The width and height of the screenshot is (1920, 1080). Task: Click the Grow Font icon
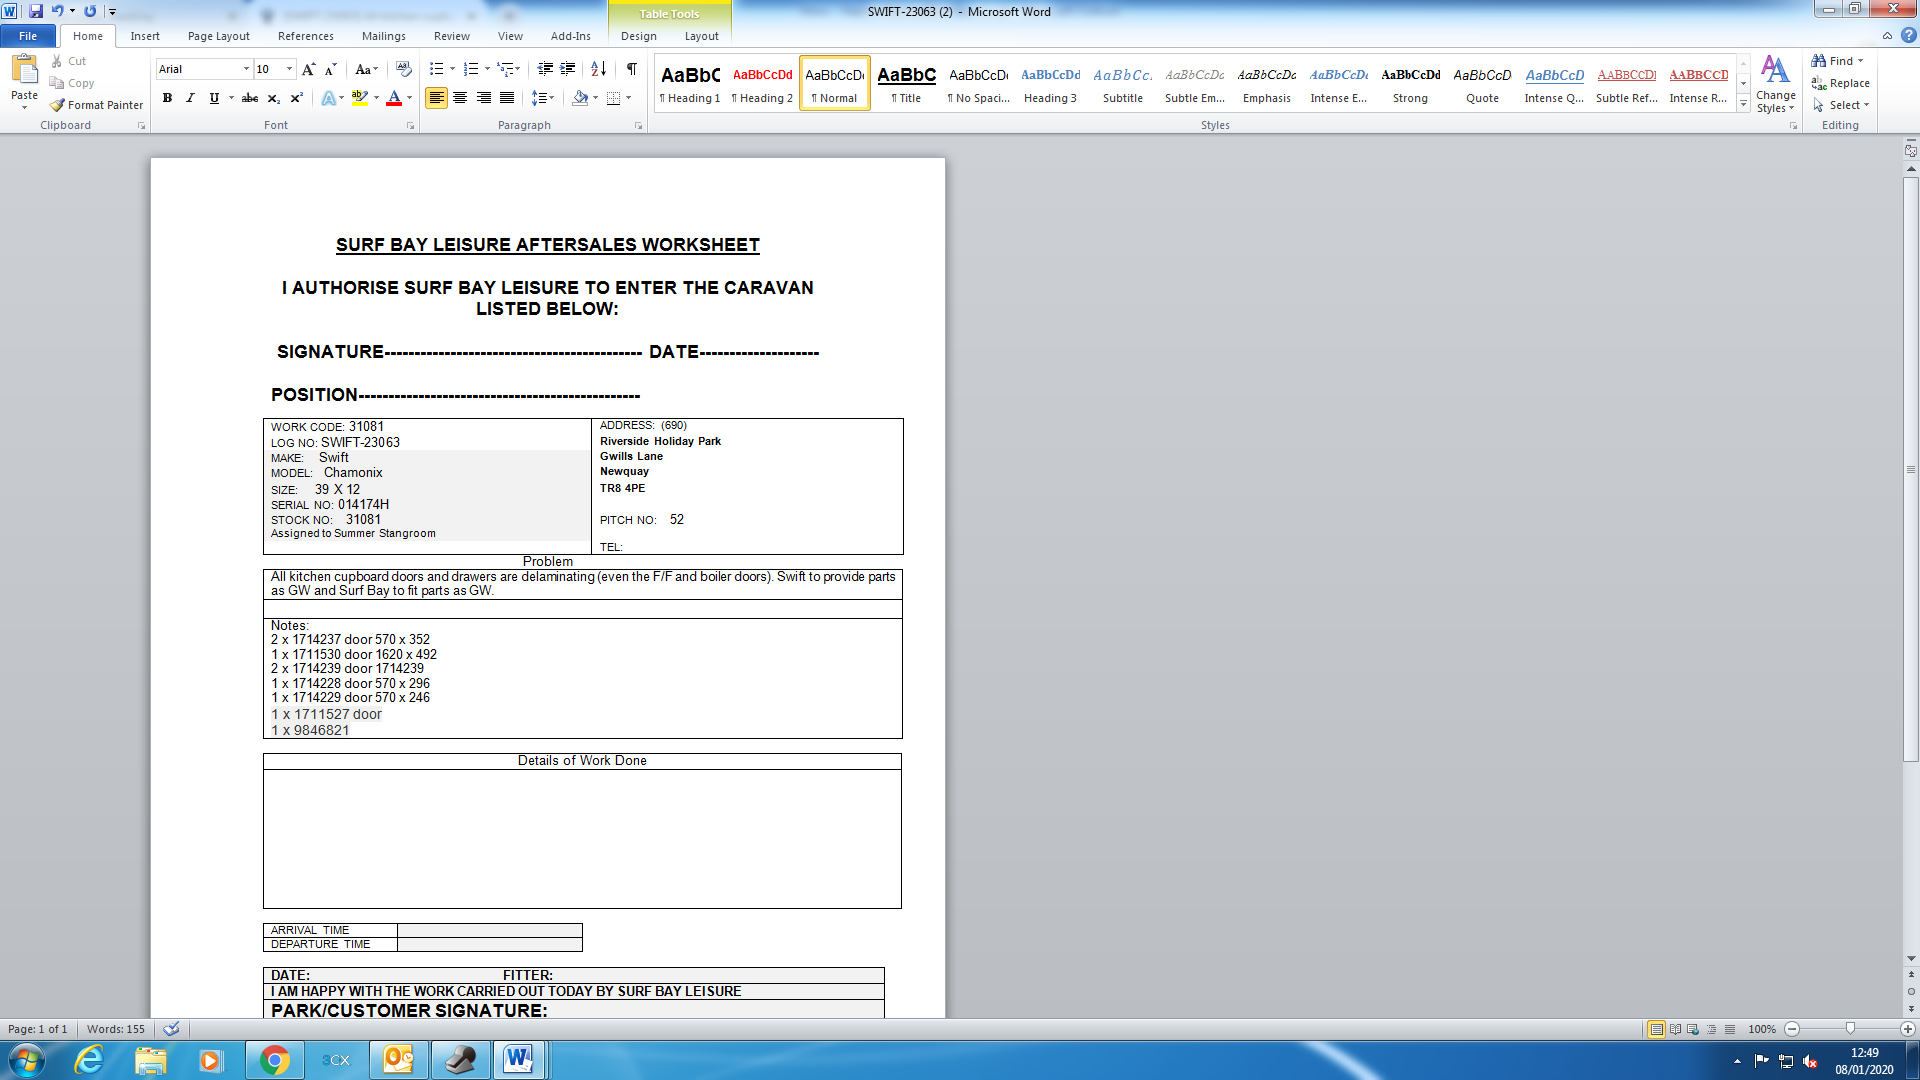coord(308,69)
